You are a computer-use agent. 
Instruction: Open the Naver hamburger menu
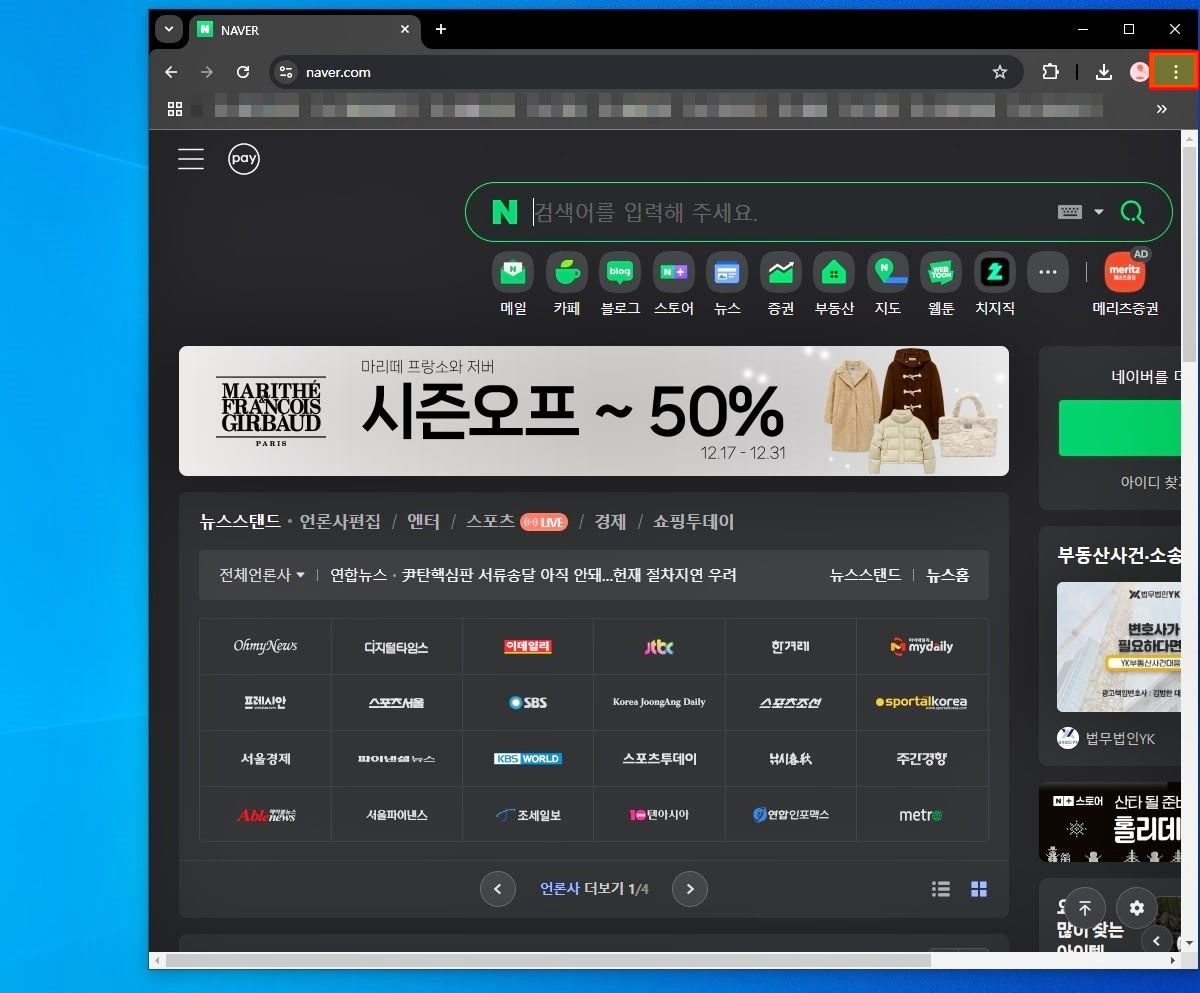pos(191,159)
